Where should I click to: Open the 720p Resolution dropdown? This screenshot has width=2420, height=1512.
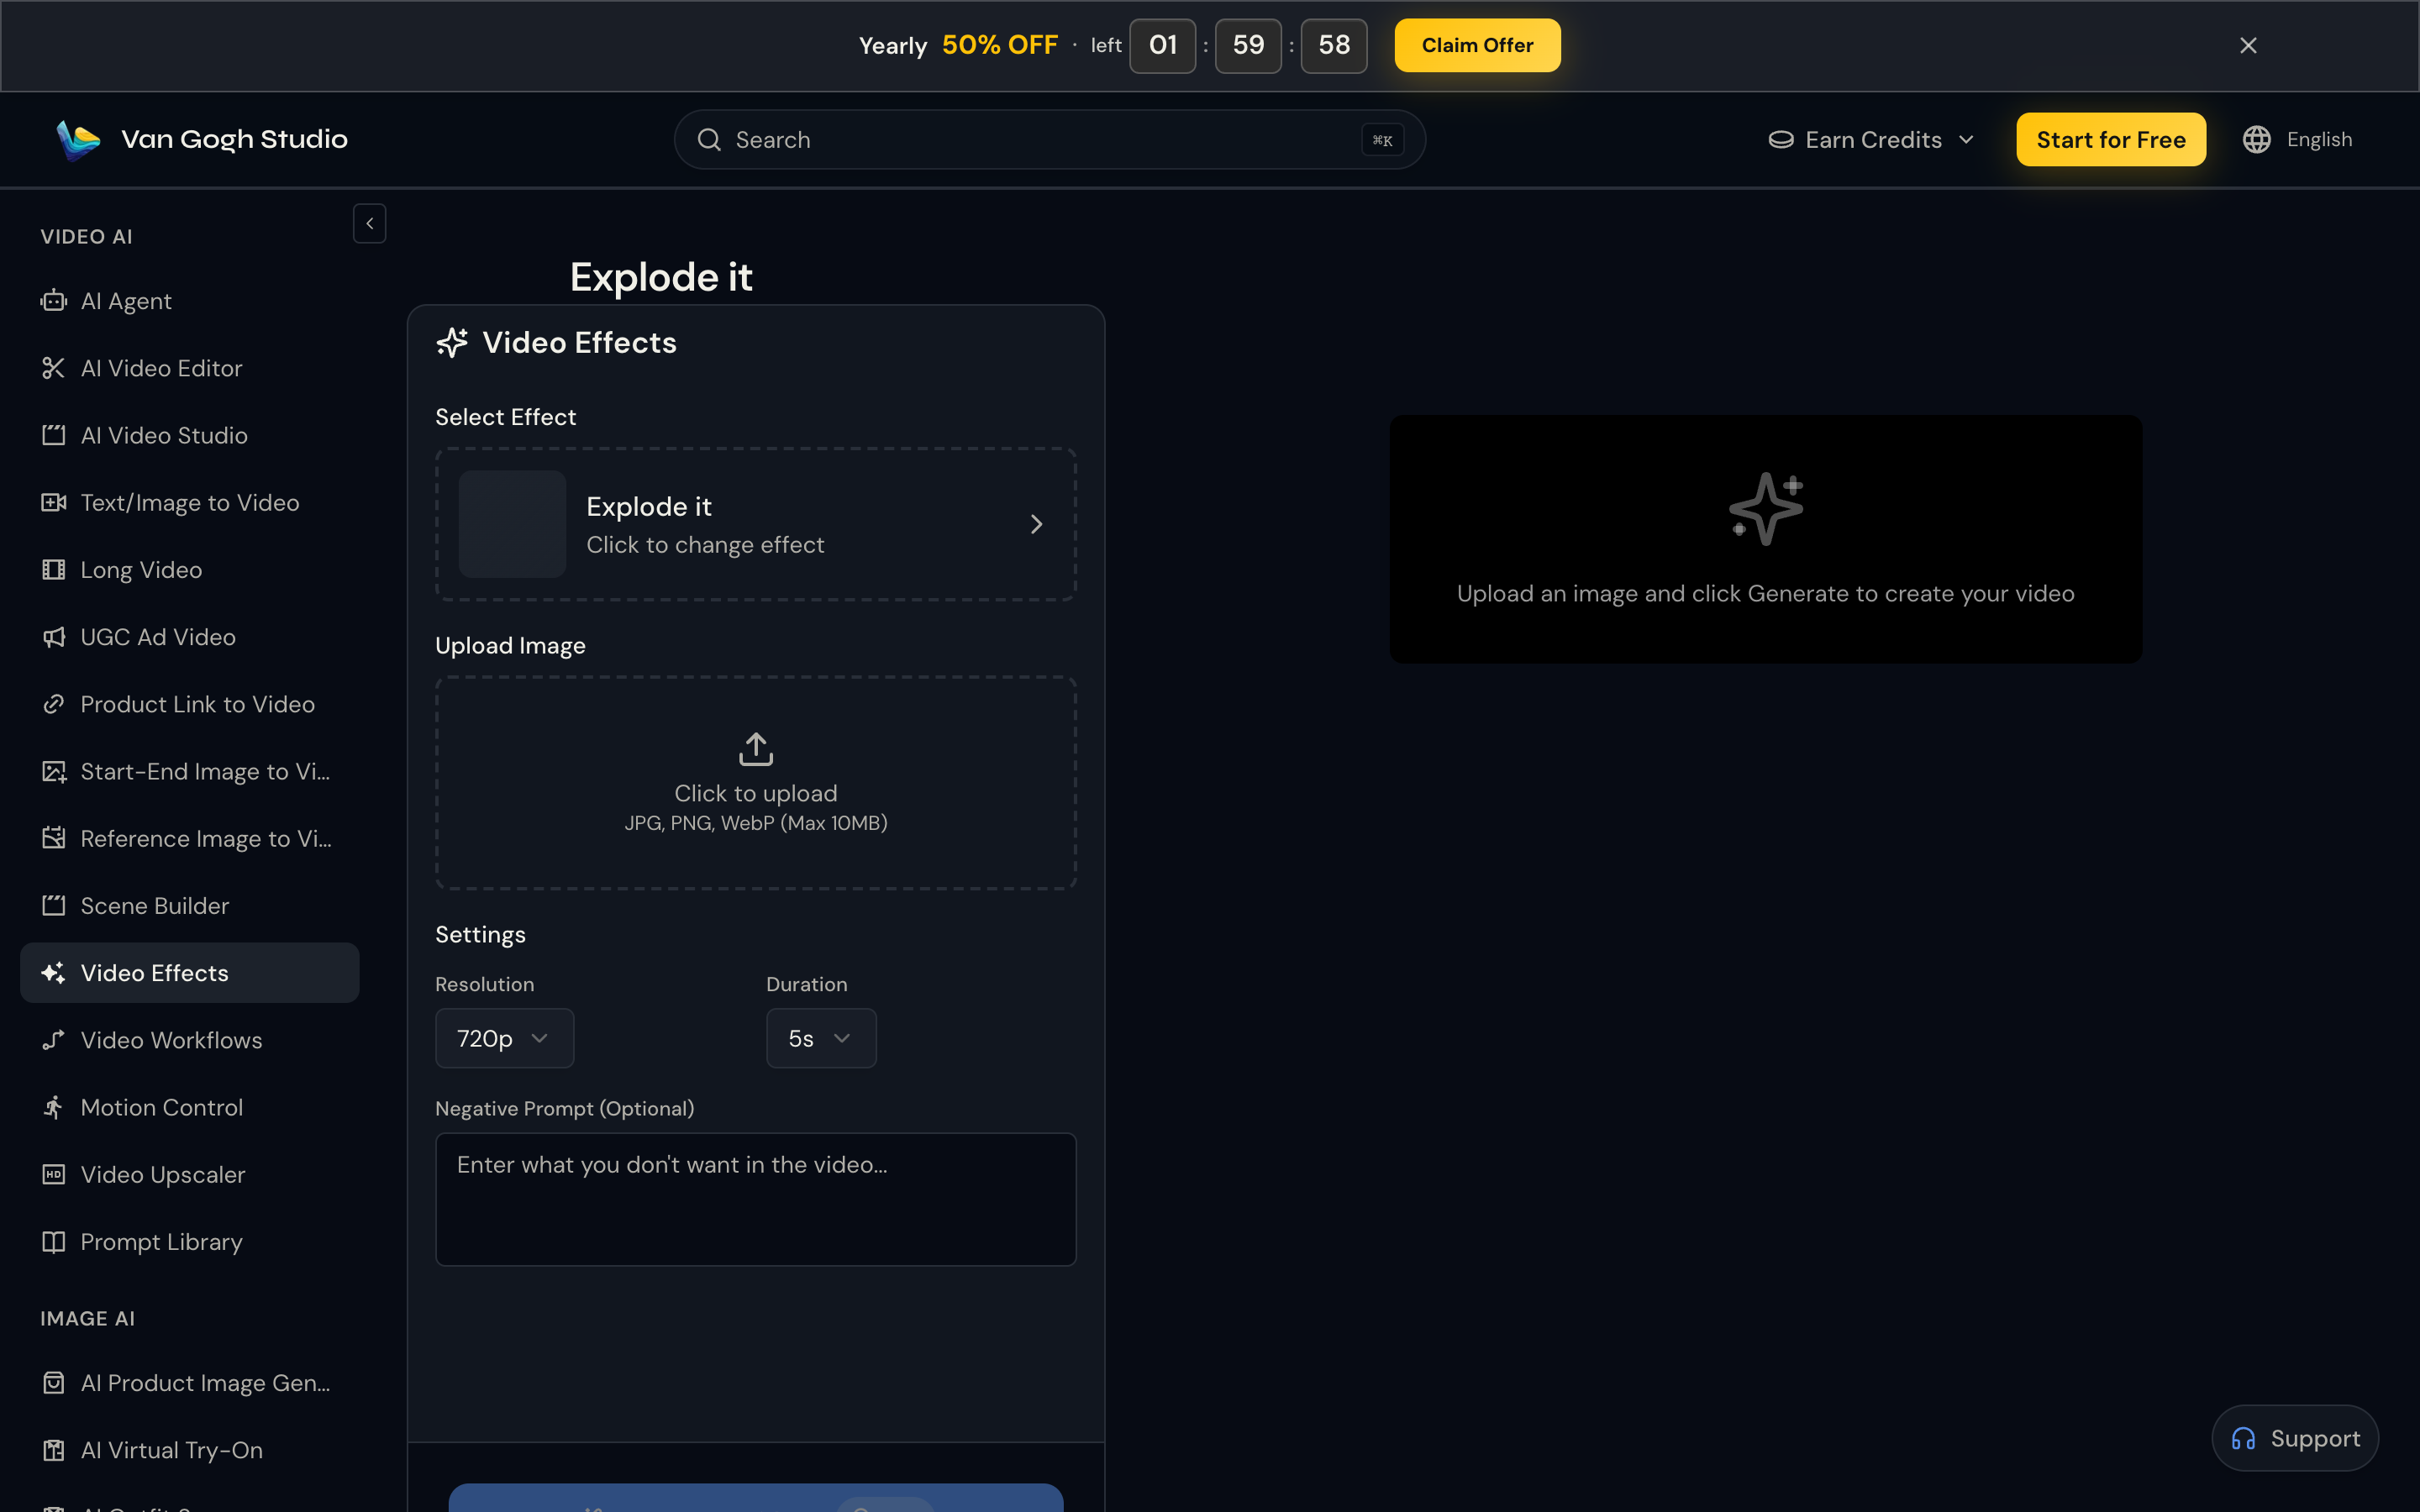pyautogui.click(x=504, y=1038)
